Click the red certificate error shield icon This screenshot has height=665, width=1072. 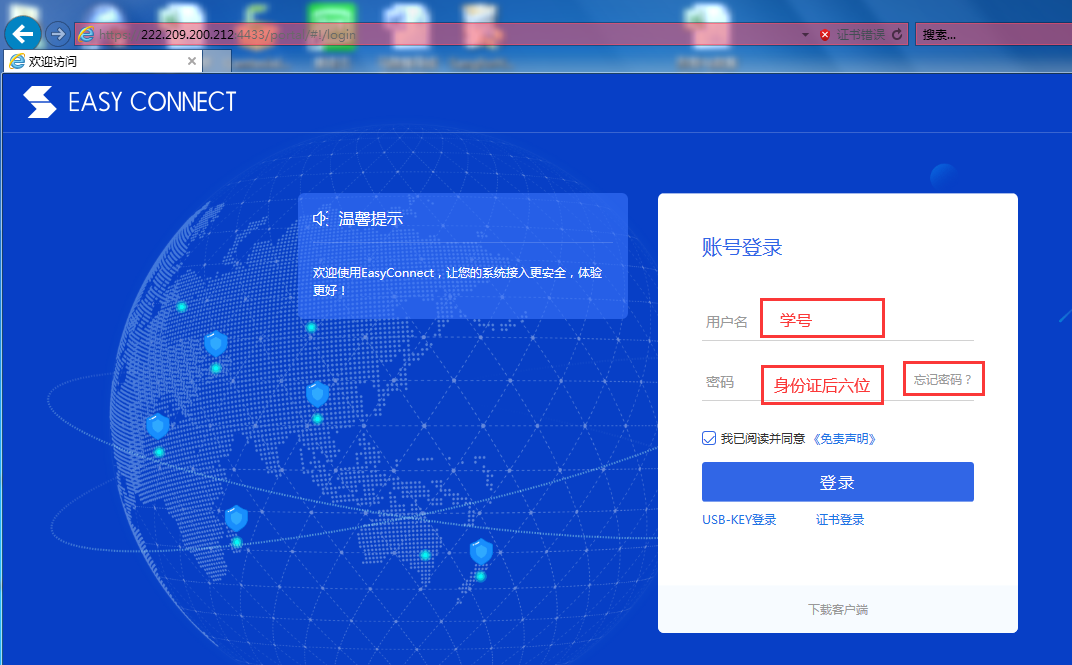tap(825, 35)
